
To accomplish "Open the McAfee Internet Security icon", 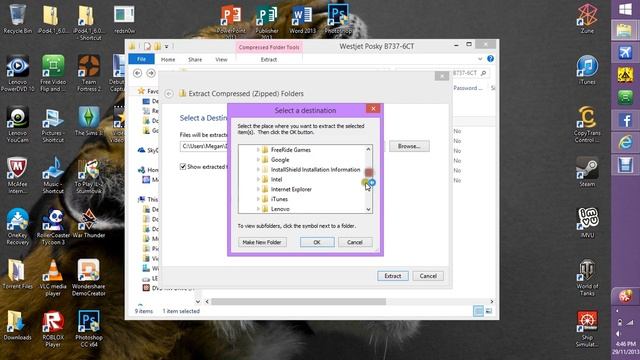I will click(17, 175).
